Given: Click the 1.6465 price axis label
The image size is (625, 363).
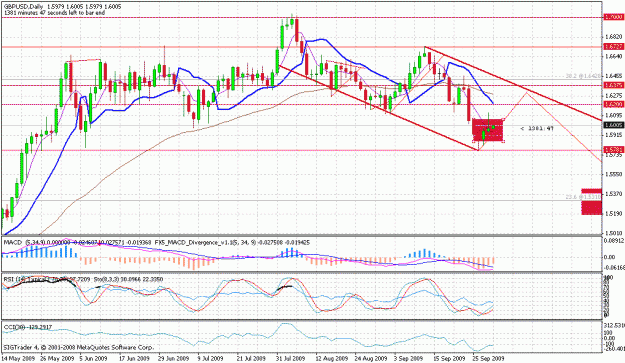Looking at the screenshot, I should [613, 76].
